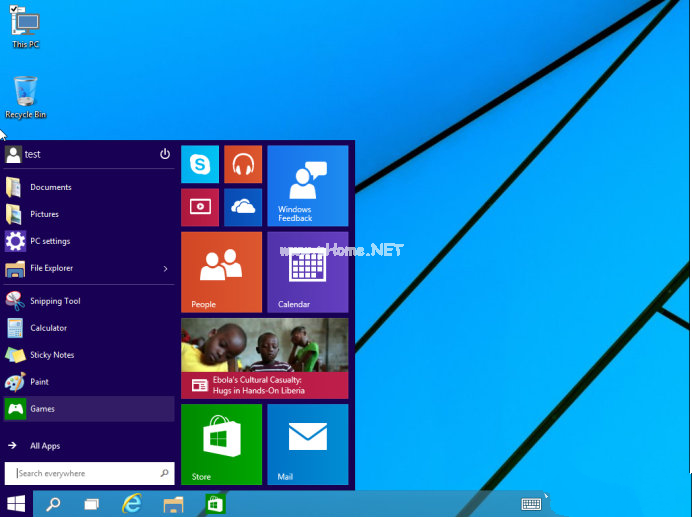Viewport: 693px width, 517px height.
Task: Launch the Windows Feedback tile
Action: (307, 186)
